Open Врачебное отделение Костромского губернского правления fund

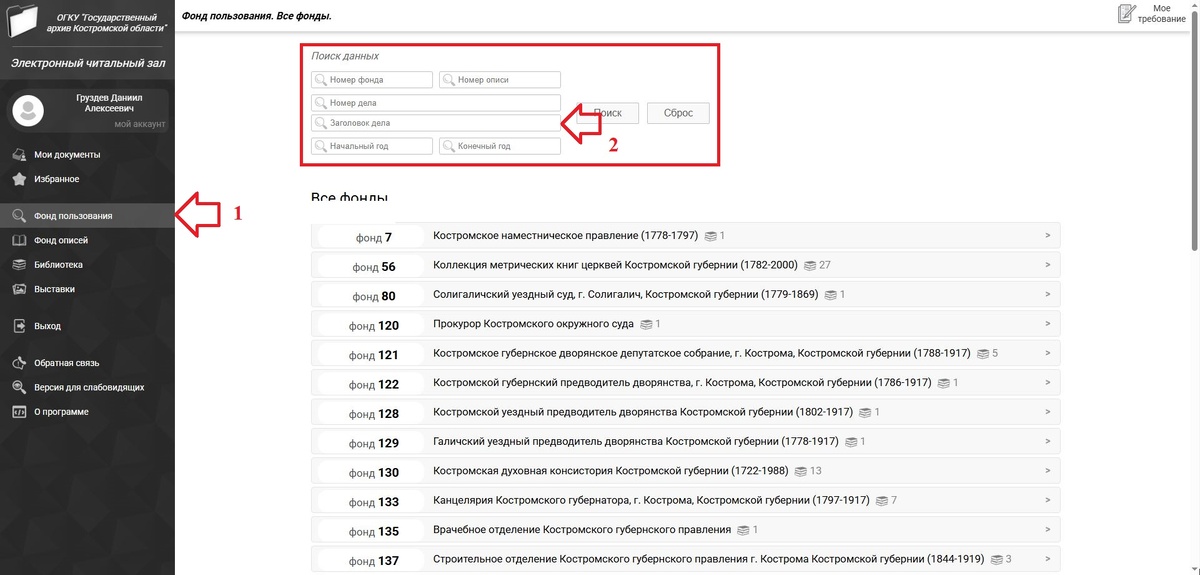click(582, 530)
